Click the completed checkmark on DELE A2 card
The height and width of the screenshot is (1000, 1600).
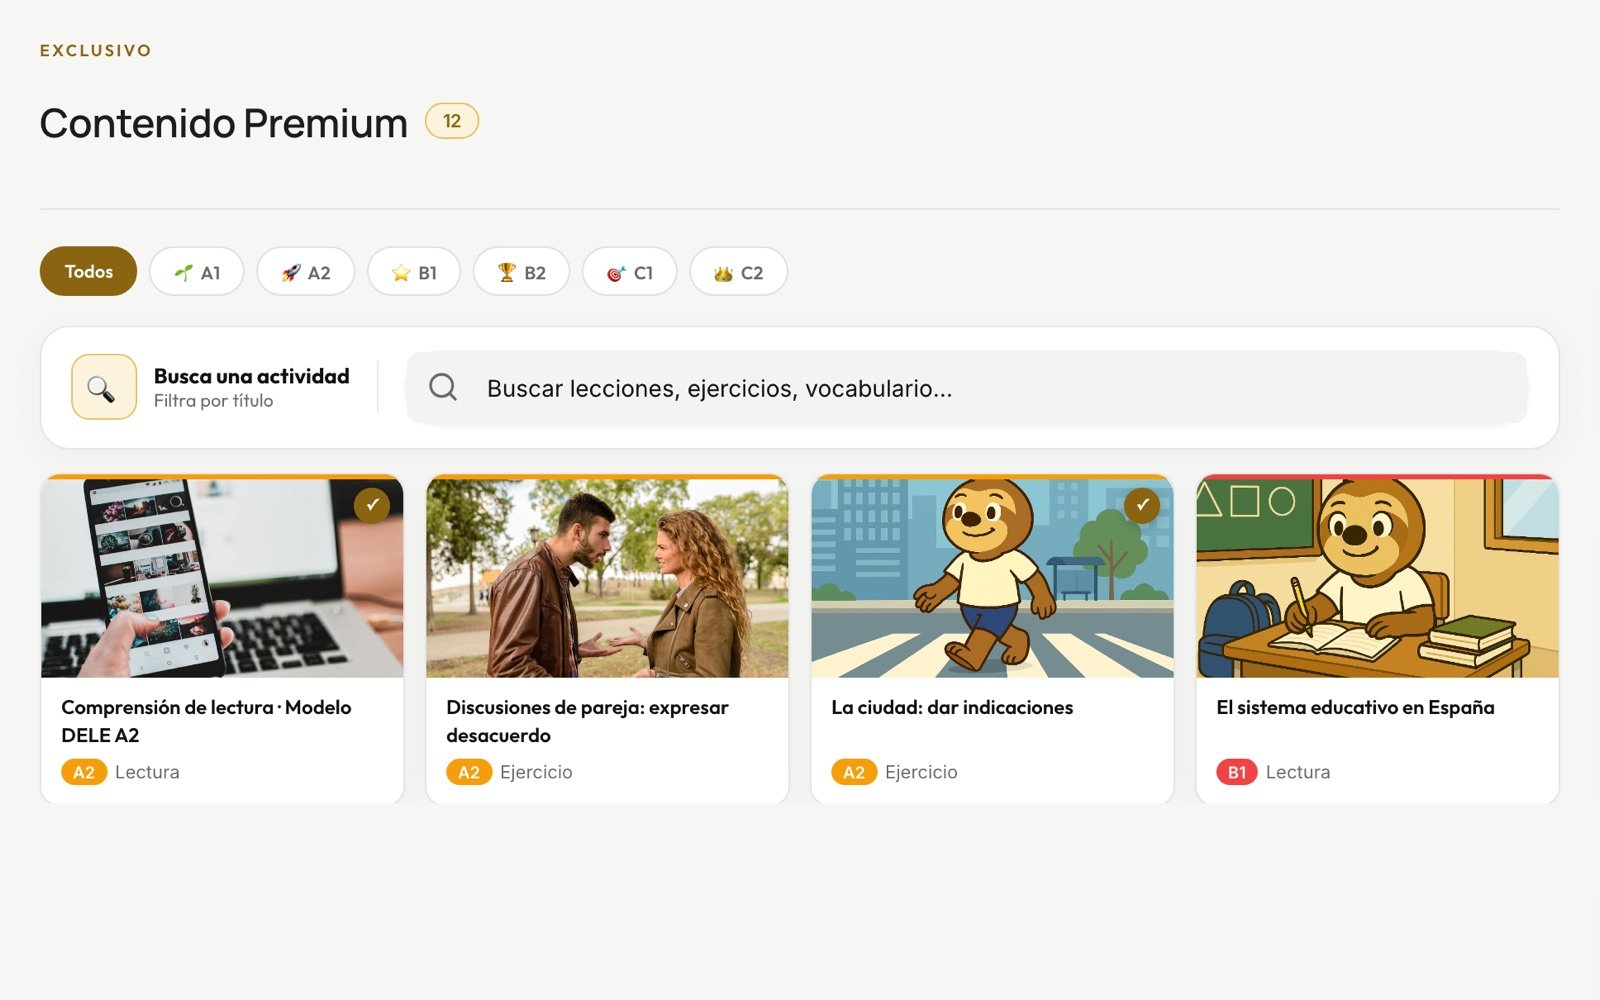click(372, 505)
